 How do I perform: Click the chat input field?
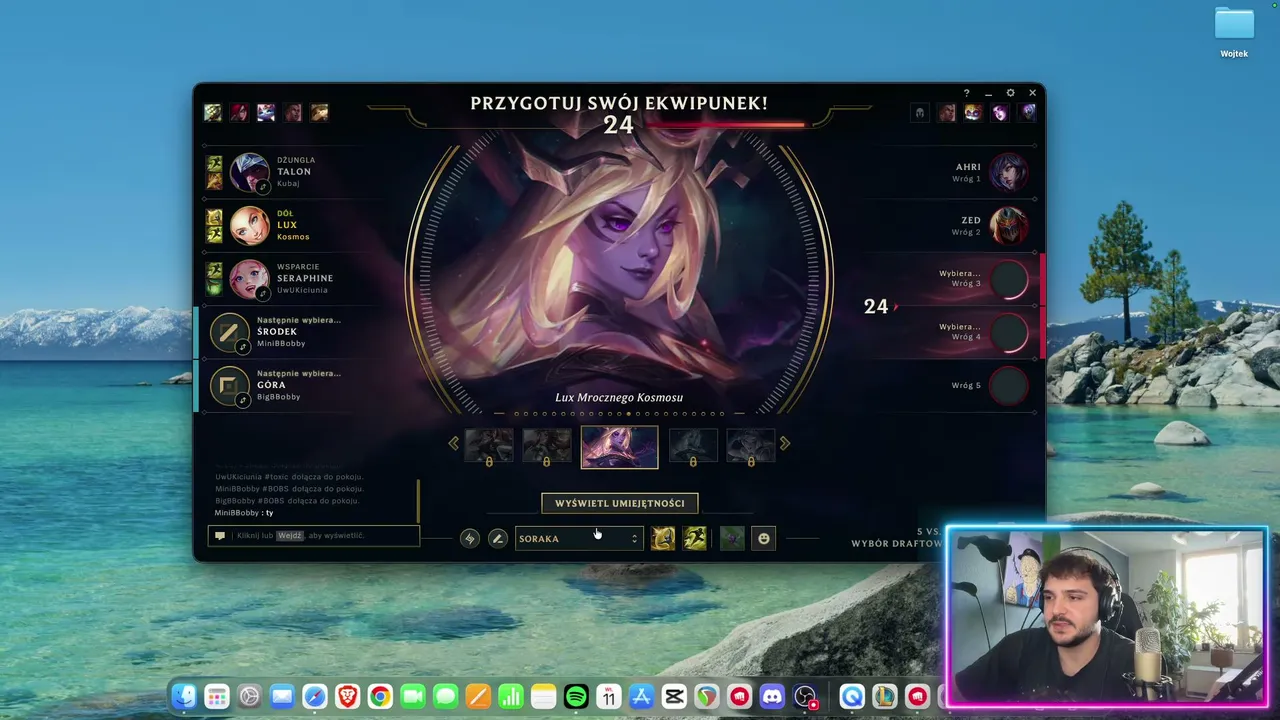pos(314,536)
